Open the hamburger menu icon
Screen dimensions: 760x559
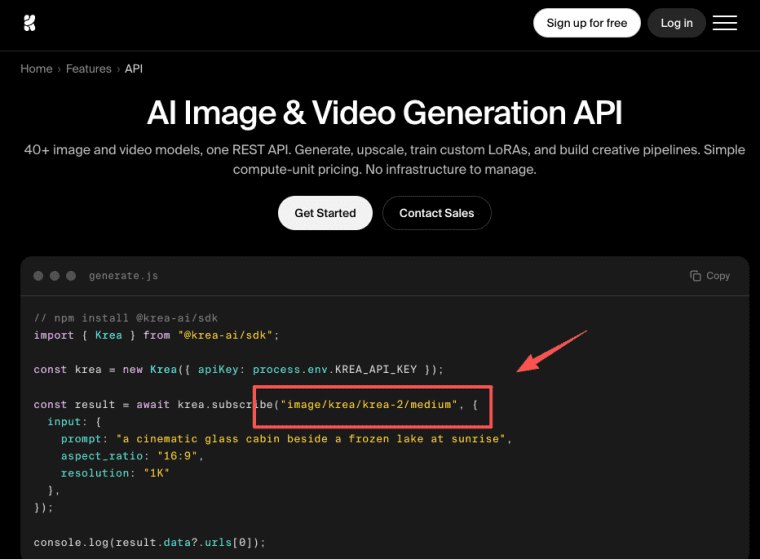coord(725,23)
